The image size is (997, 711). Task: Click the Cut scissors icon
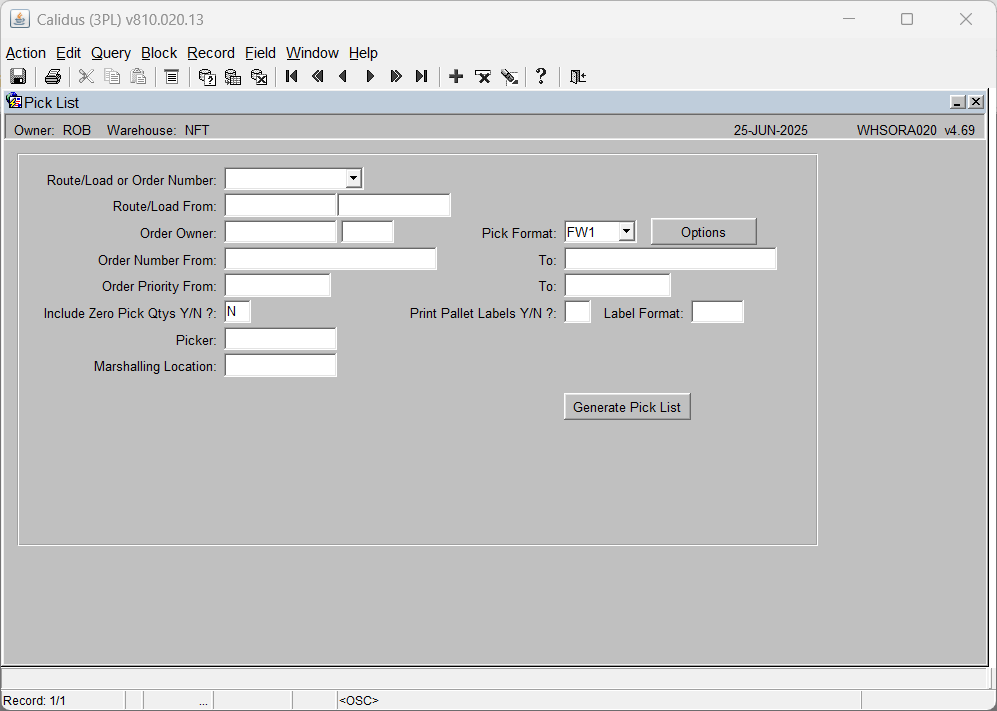point(86,77)
